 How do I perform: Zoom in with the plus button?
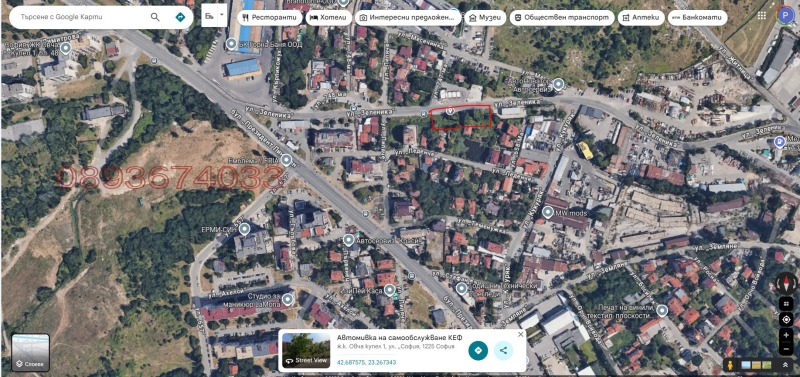(786, 335)
